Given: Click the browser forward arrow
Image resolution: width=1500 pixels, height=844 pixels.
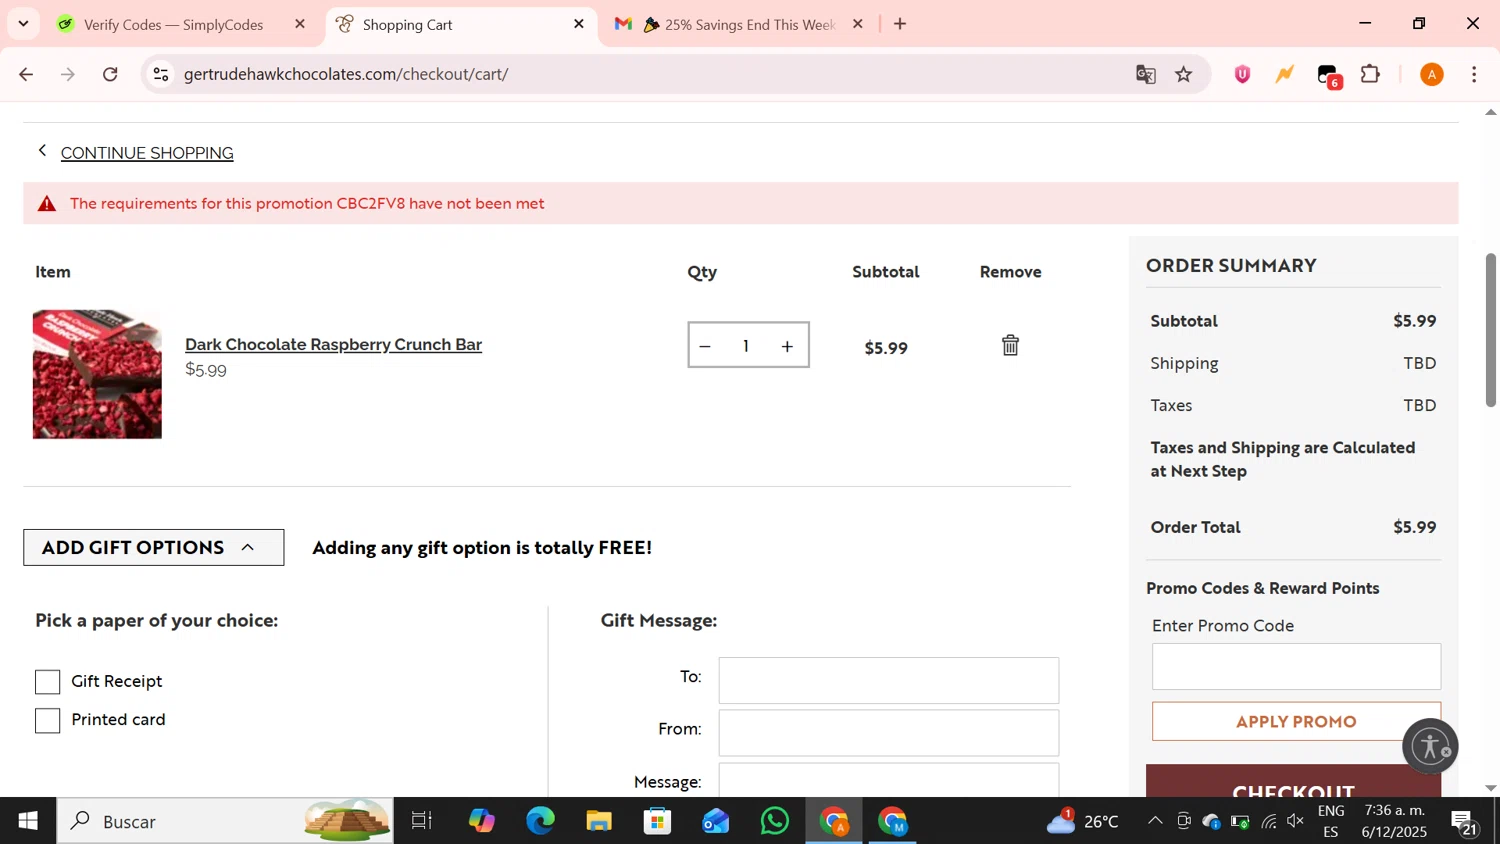Looking at the screenshot, I should pyautogui.click(x=68, y=74).
